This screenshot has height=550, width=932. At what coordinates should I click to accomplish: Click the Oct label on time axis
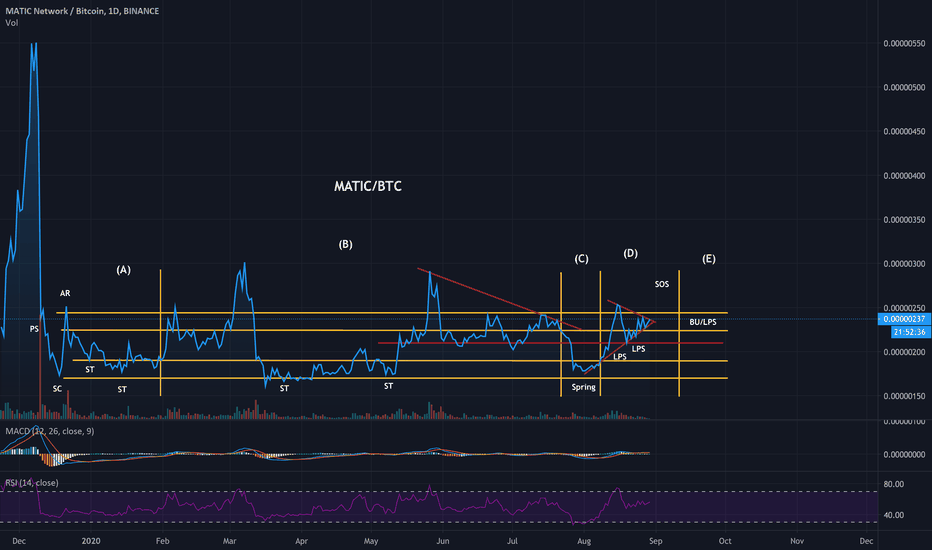tap(725, 541)
